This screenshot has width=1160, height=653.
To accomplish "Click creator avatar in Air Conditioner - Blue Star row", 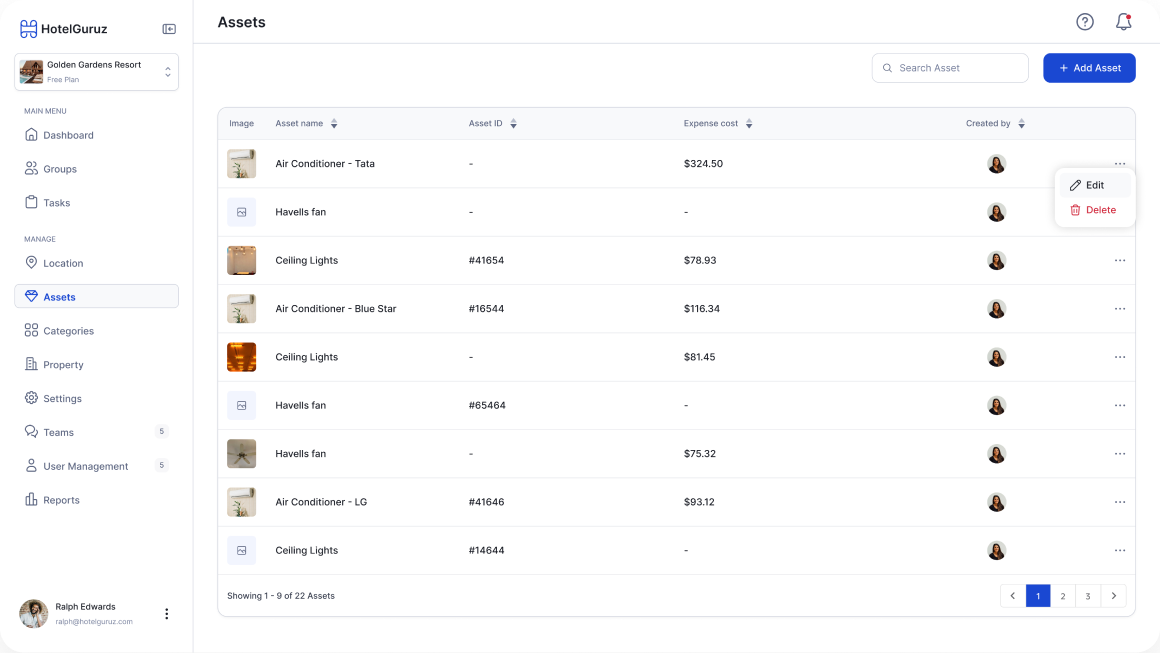I will [996, 309].
